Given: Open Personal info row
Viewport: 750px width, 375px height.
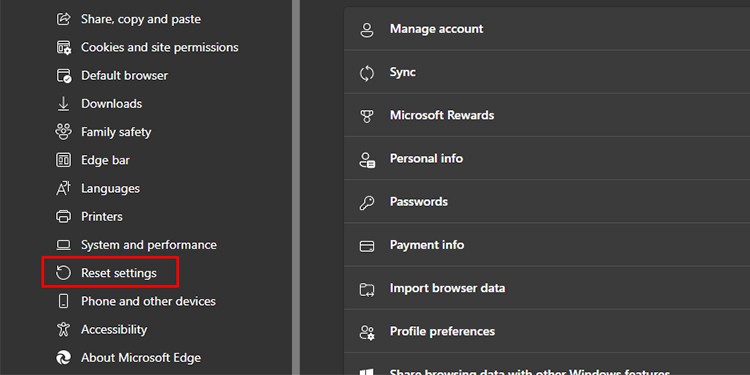Looking at the screenshot, I should [547, 158].
